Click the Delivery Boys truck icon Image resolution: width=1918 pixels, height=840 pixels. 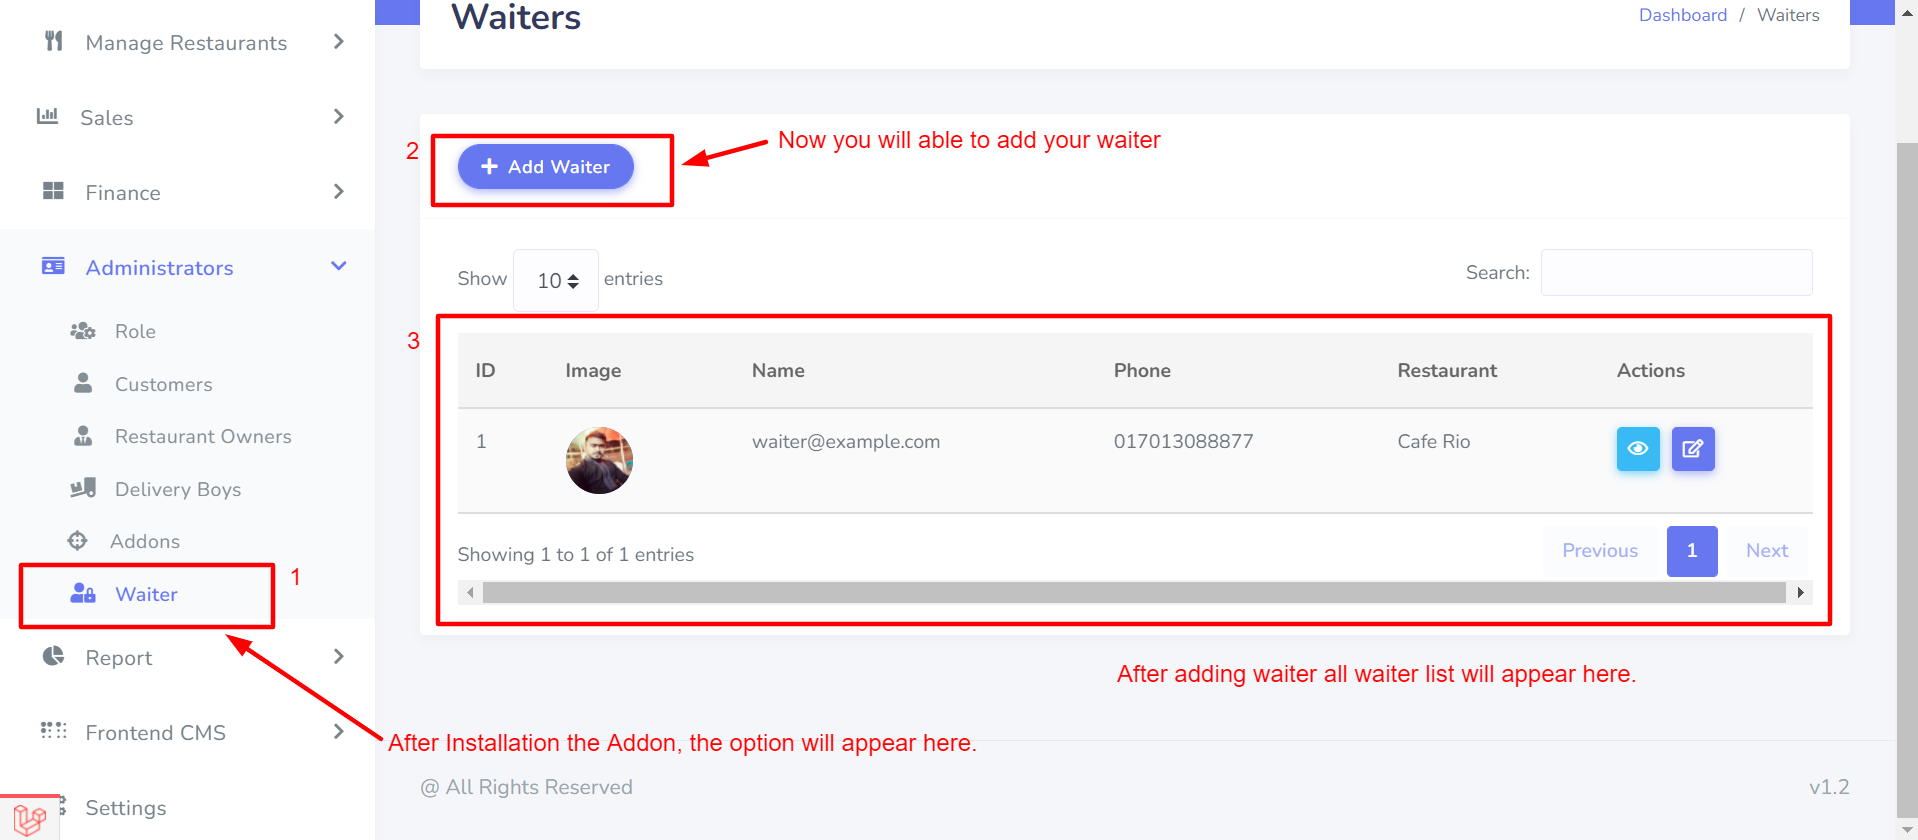pos(83,488)
